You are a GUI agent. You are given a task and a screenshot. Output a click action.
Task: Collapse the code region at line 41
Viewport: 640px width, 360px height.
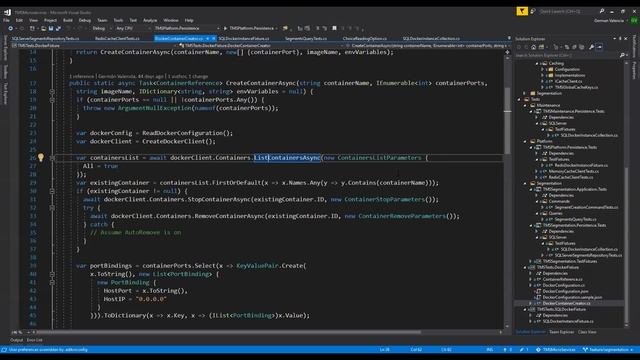pos(52,282)
